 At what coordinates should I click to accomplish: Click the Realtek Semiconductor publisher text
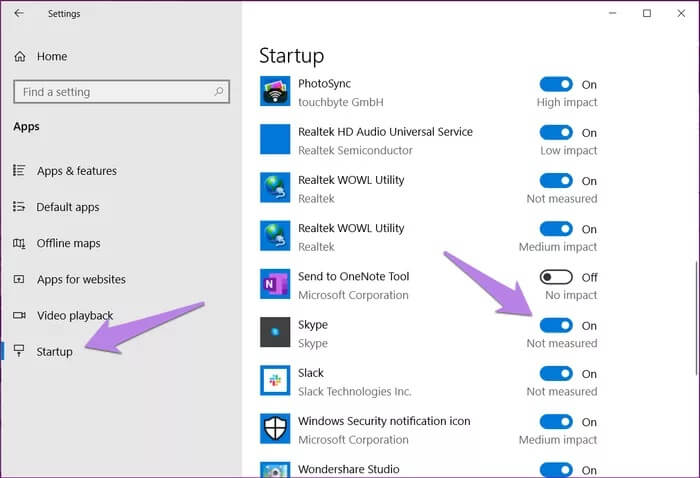[355, 150]
